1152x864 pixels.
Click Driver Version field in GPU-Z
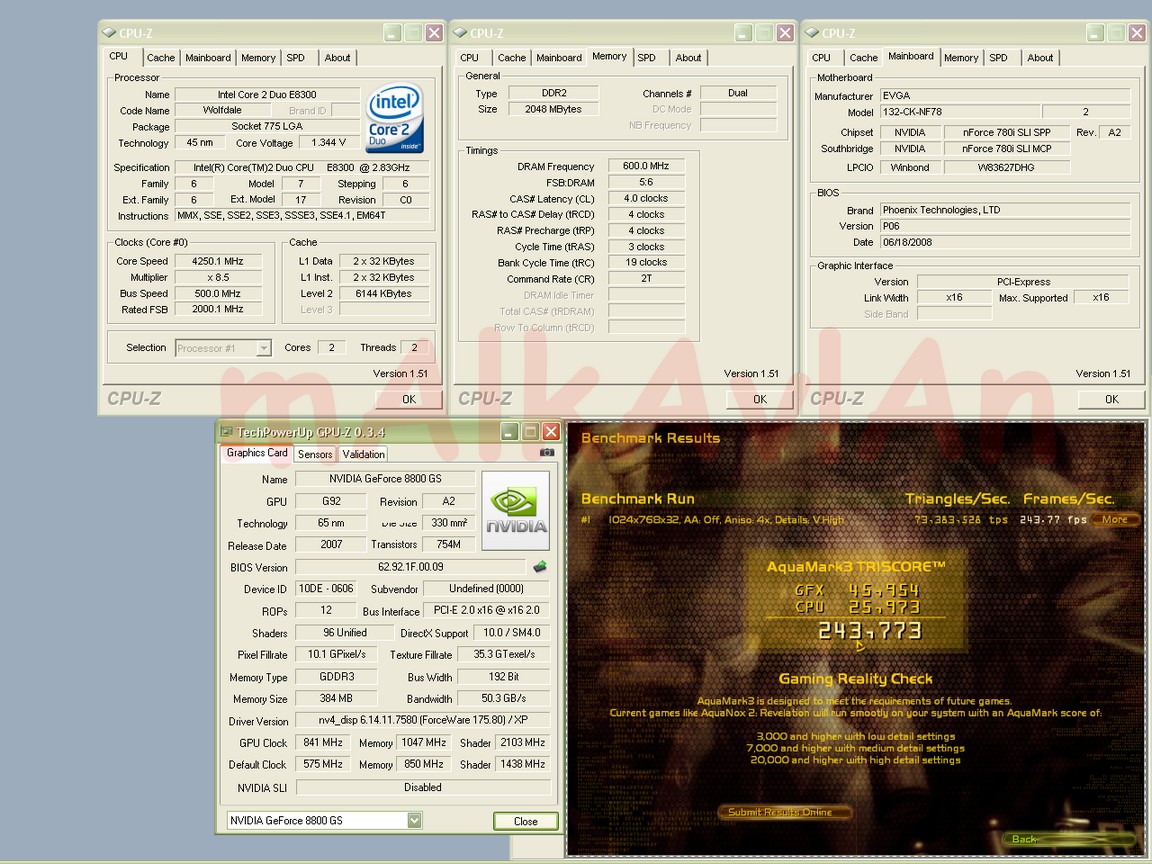coord(422,719)
